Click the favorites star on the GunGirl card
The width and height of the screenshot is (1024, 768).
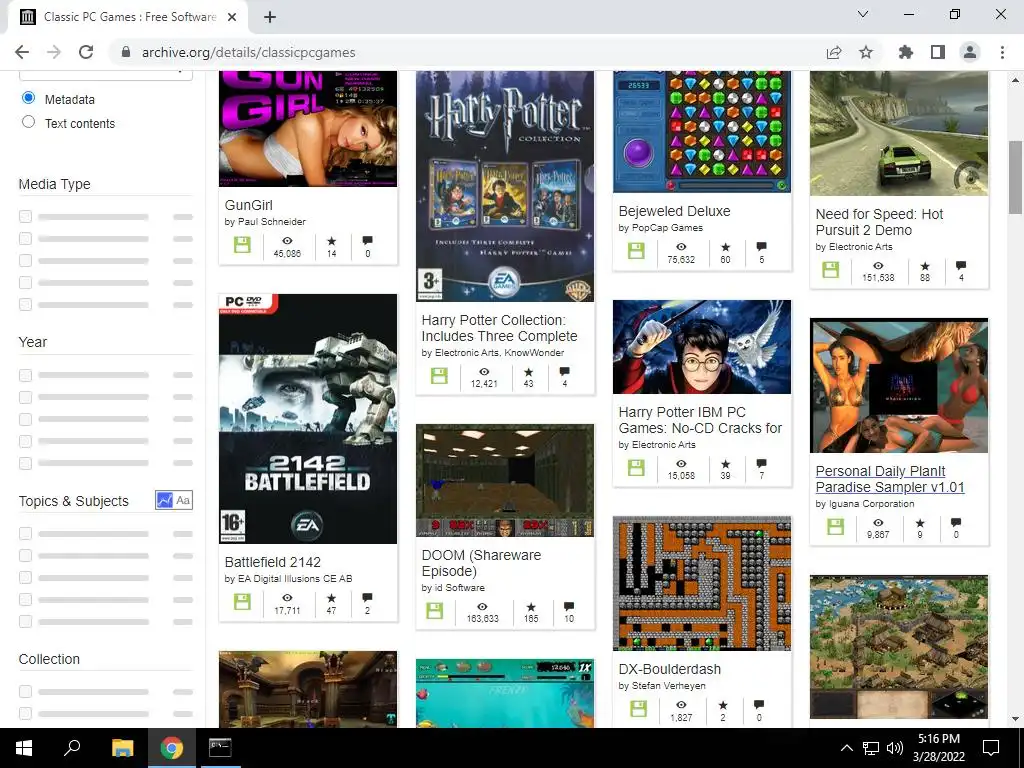point(332,241)
